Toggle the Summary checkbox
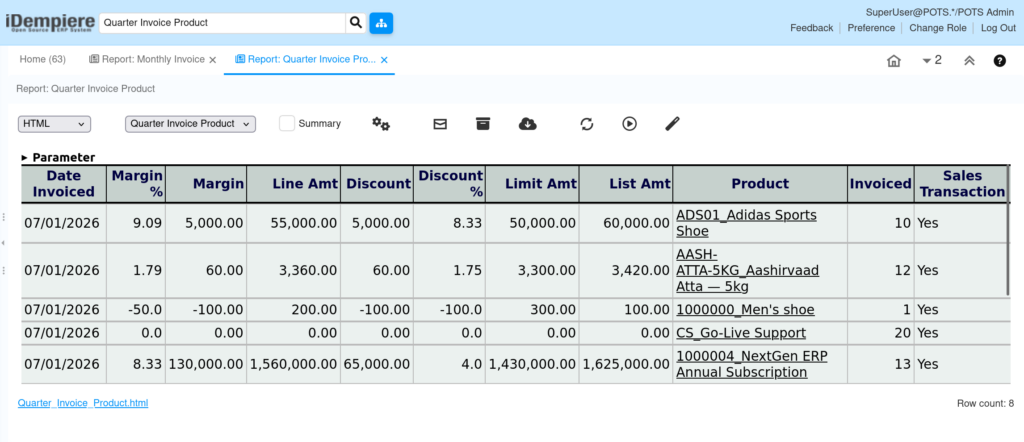1024x442 pixels. point(287,123)
